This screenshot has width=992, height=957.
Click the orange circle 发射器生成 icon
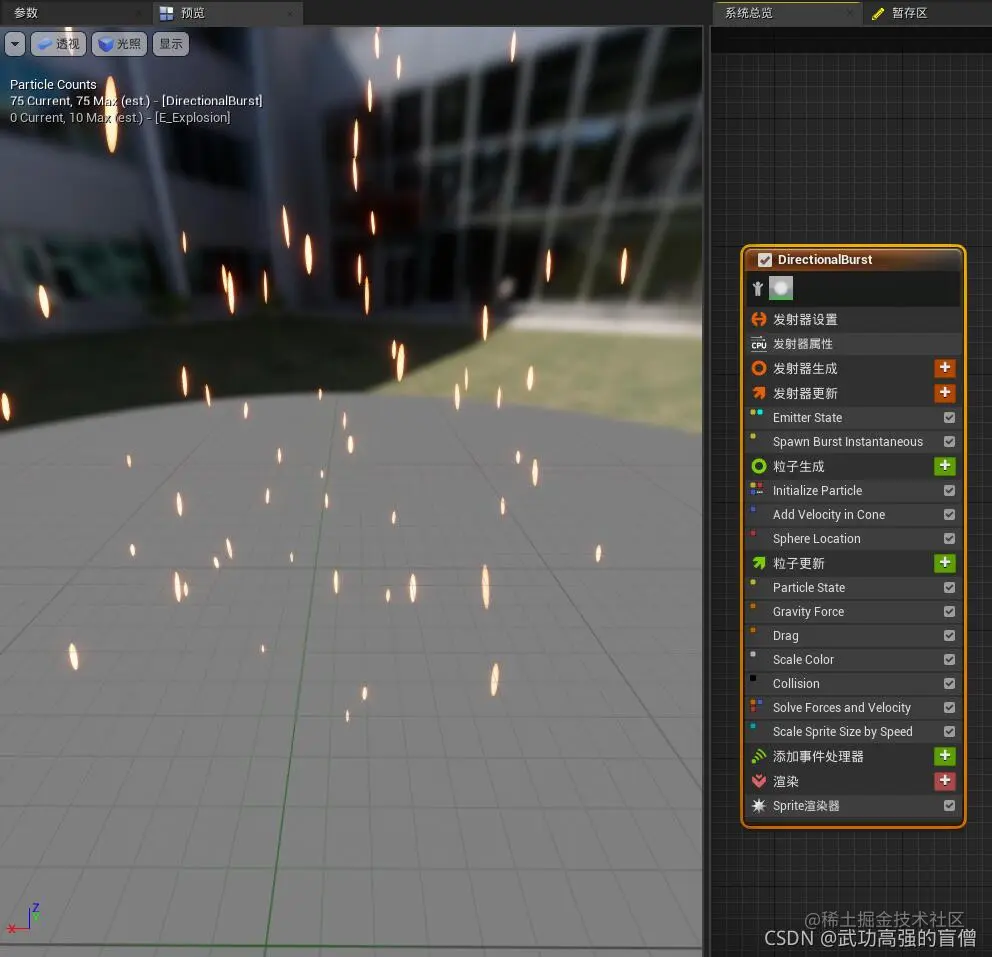point(759,368)
